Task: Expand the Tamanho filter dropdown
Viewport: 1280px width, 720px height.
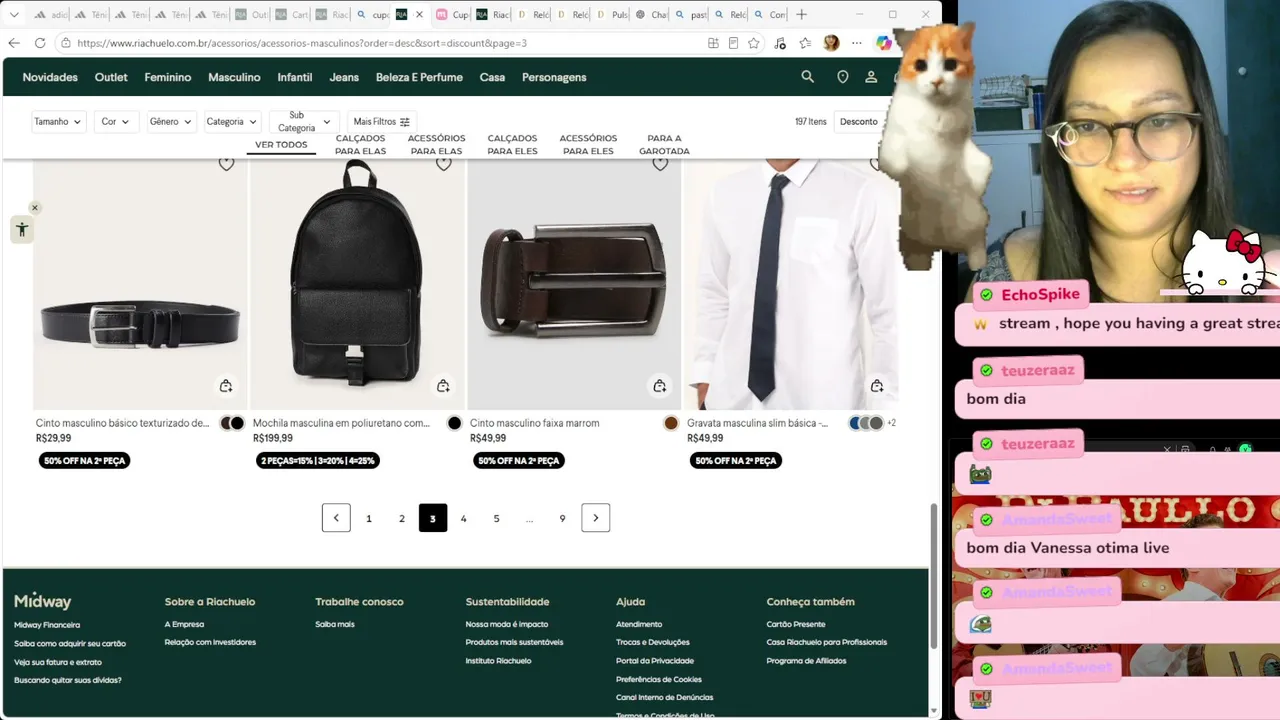Action: (58, 122)
